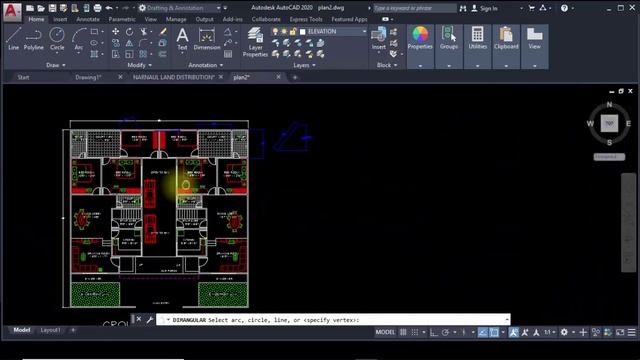The image size is (640, 360).
Task: Select the Trim tool in Modify panel
Action: pos(144,31)
